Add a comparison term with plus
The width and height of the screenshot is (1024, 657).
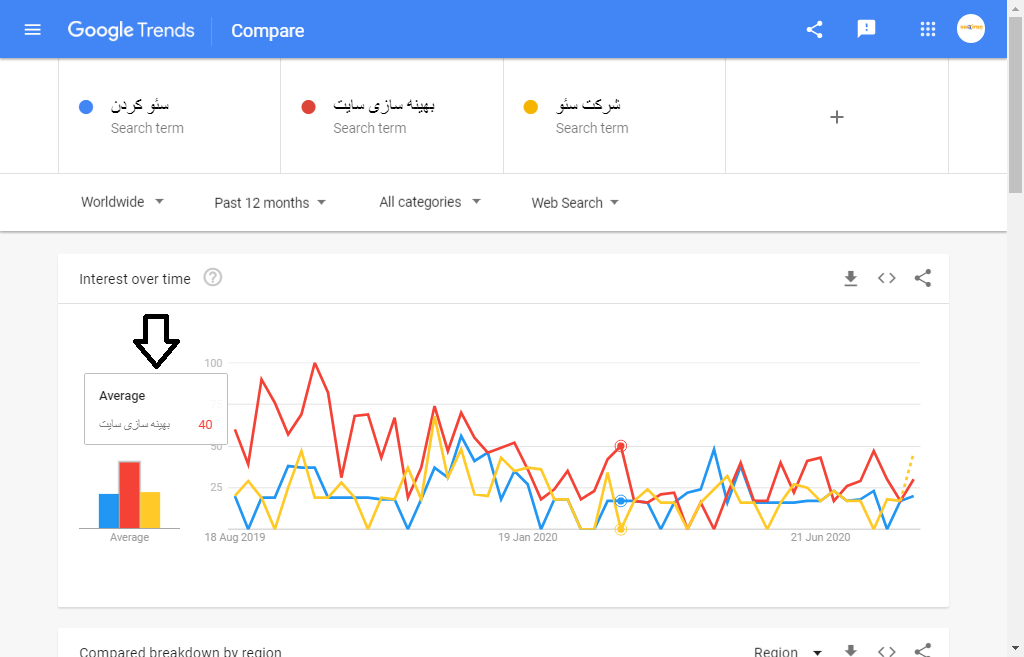click(837, 117)
